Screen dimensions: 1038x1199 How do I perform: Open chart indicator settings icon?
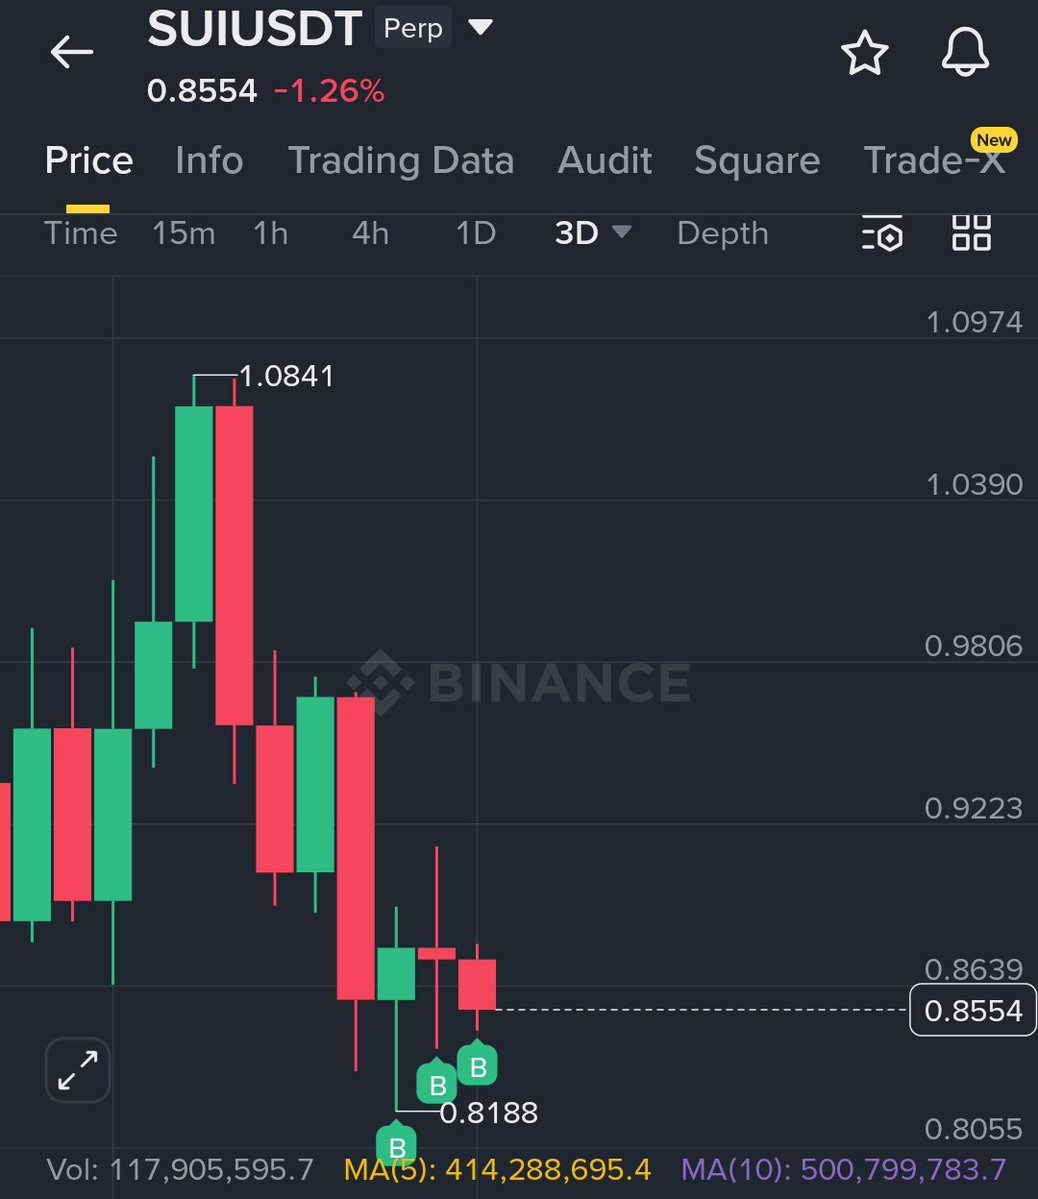[882, 233]
